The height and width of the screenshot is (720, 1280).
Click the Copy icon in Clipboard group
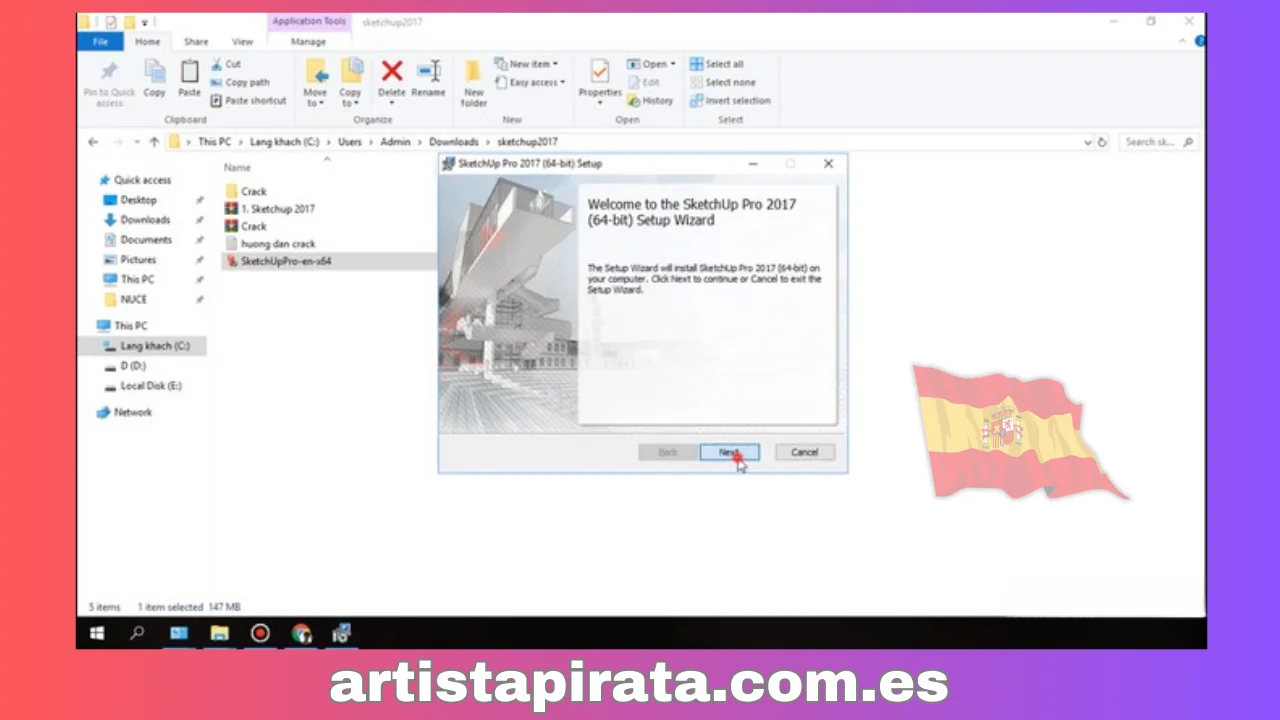tap(155, 71)
